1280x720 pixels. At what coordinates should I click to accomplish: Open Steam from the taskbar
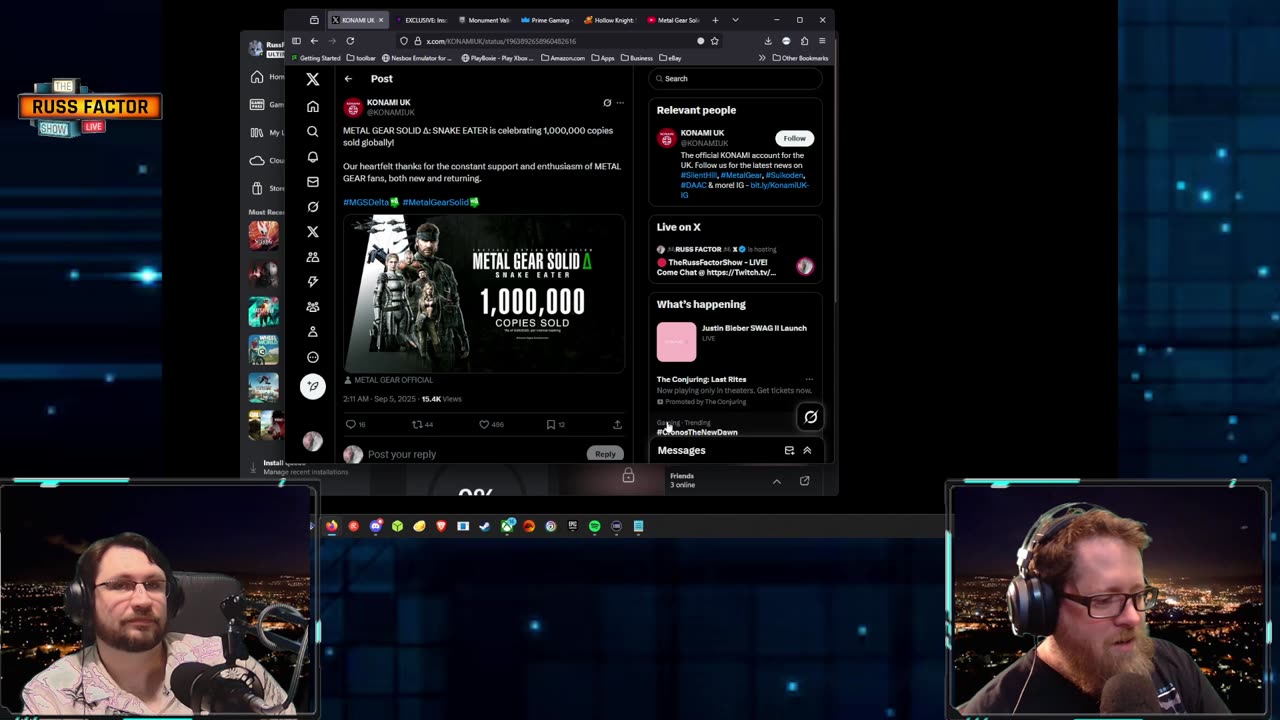point(485,526)
